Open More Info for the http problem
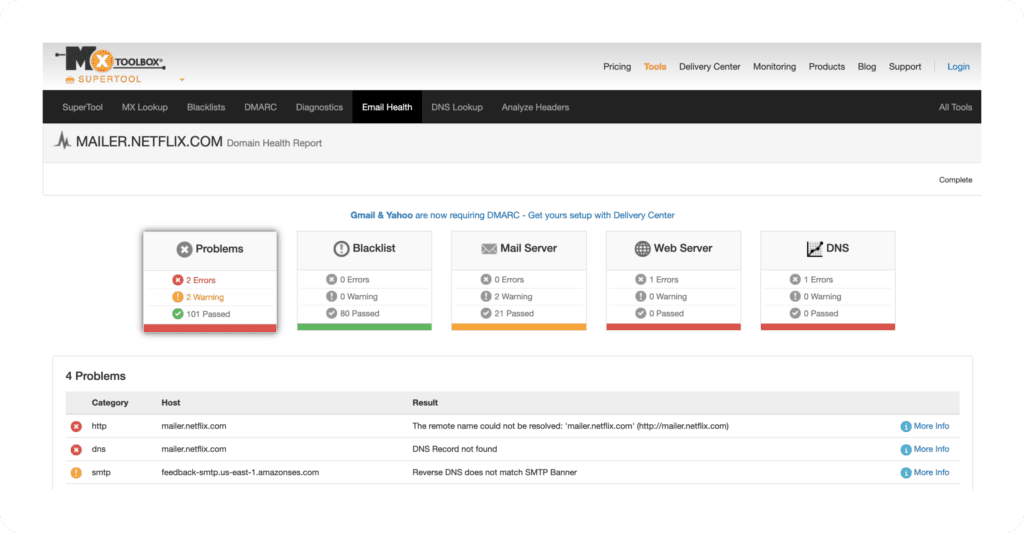 coord(924,426)
